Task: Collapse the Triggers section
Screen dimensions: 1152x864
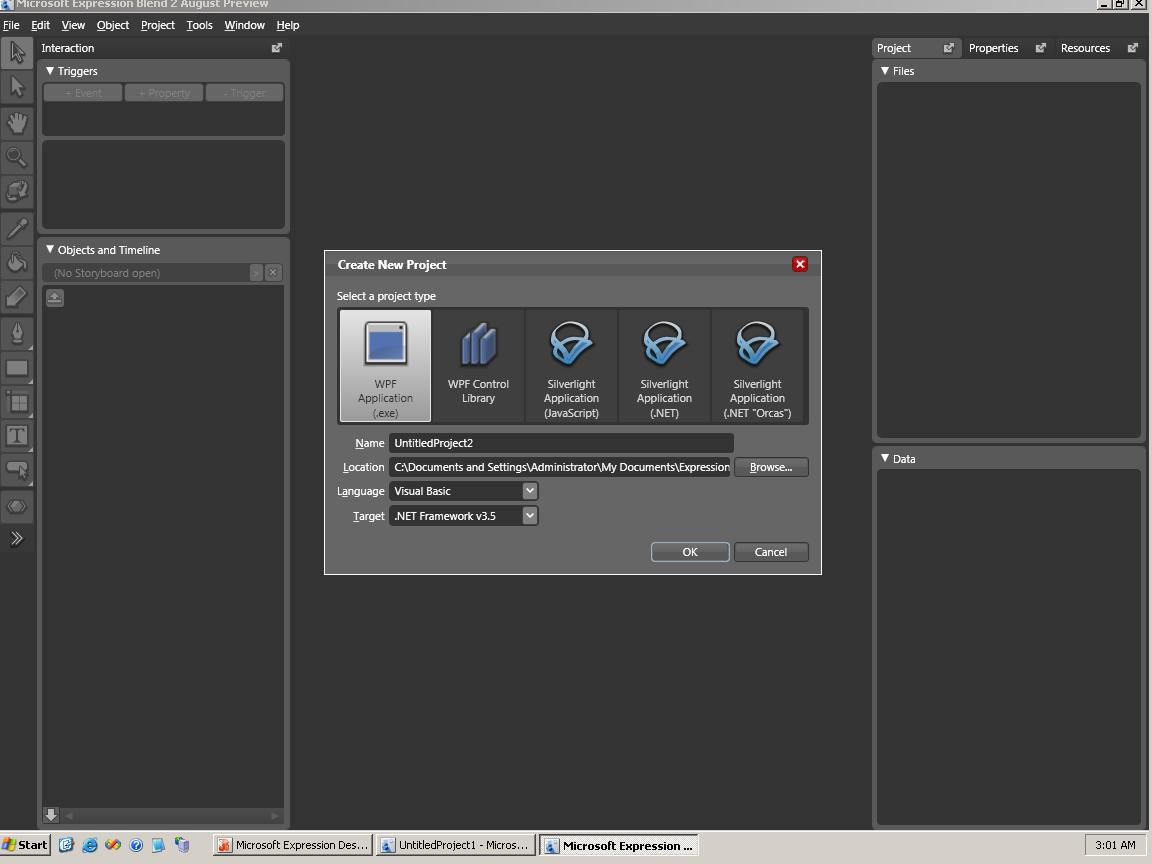Action: [x=50, y=71]
